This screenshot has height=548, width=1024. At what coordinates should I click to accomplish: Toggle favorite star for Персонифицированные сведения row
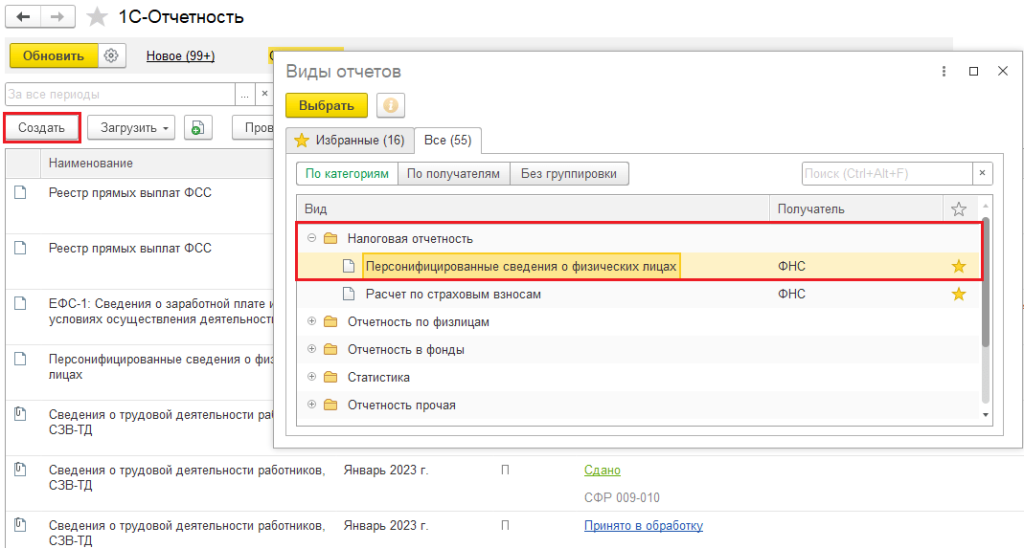pyautogui.click(x=958, y=266)
